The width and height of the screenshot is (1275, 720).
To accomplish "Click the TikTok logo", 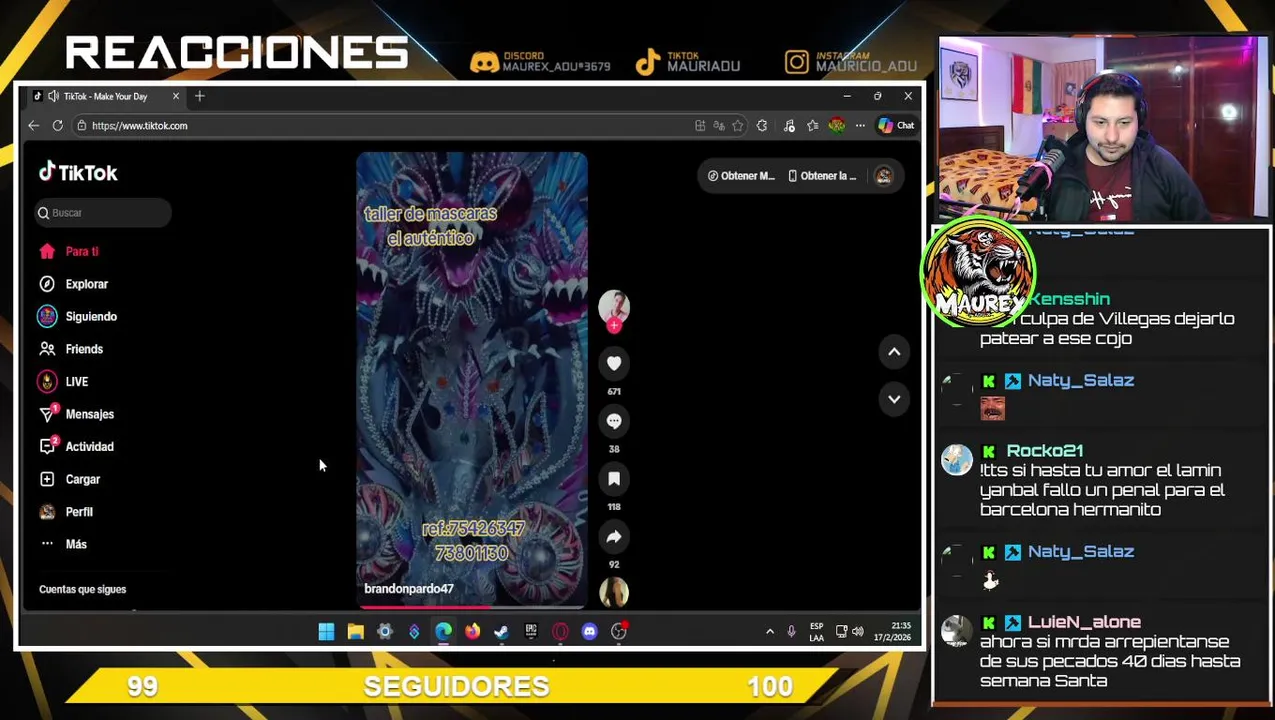I will tap(78, 172).
